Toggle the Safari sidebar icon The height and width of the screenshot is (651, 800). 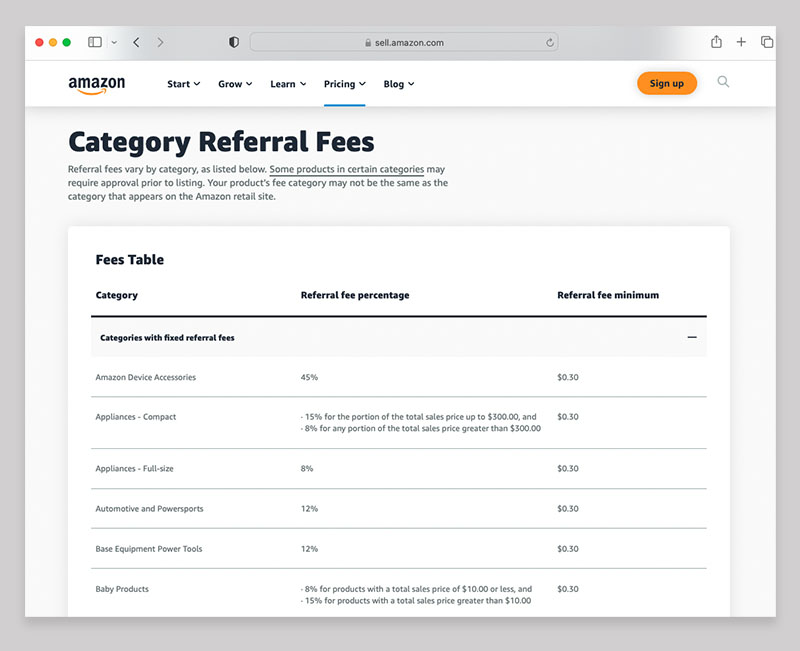95,42
